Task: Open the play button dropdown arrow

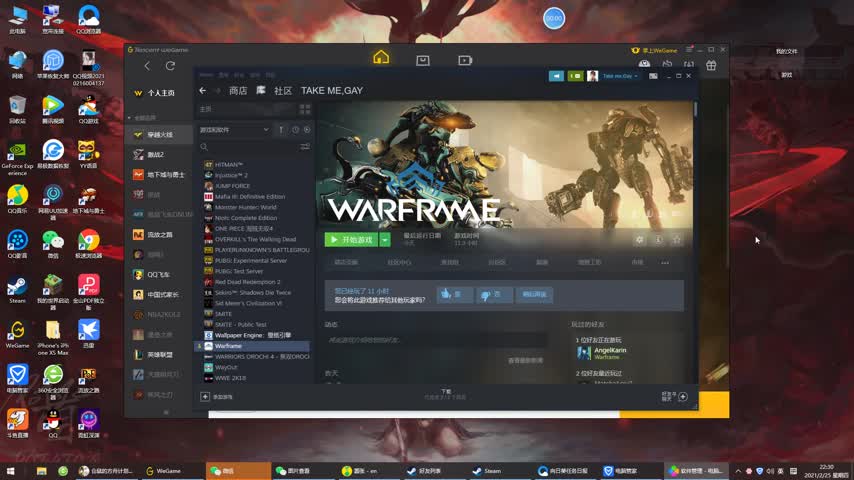Action: pos(385,240)
